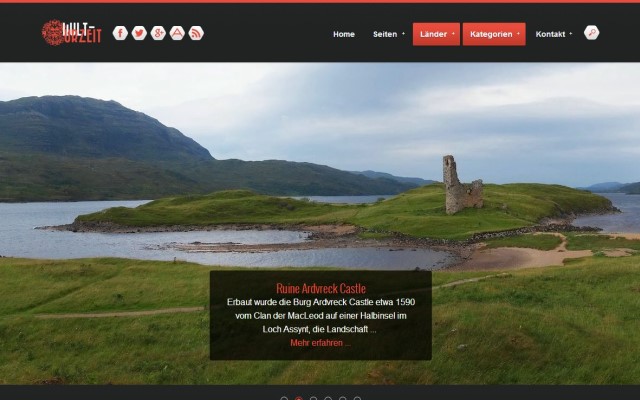Follow the 'Mehr erfahren ...' link
This screenshot has width=640, height=400.
coord(320,343)
